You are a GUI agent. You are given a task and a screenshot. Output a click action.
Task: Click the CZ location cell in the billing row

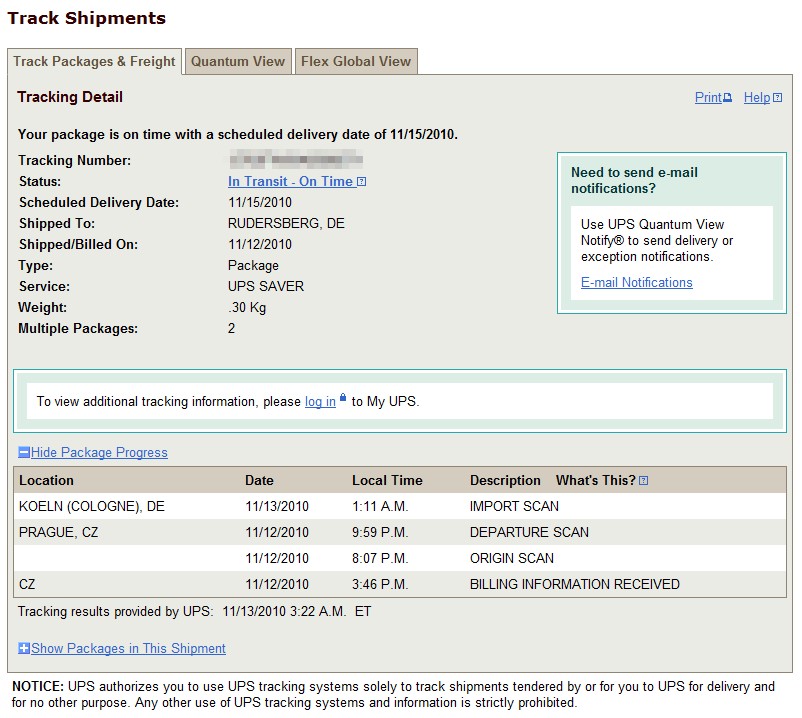pos(27,585)
